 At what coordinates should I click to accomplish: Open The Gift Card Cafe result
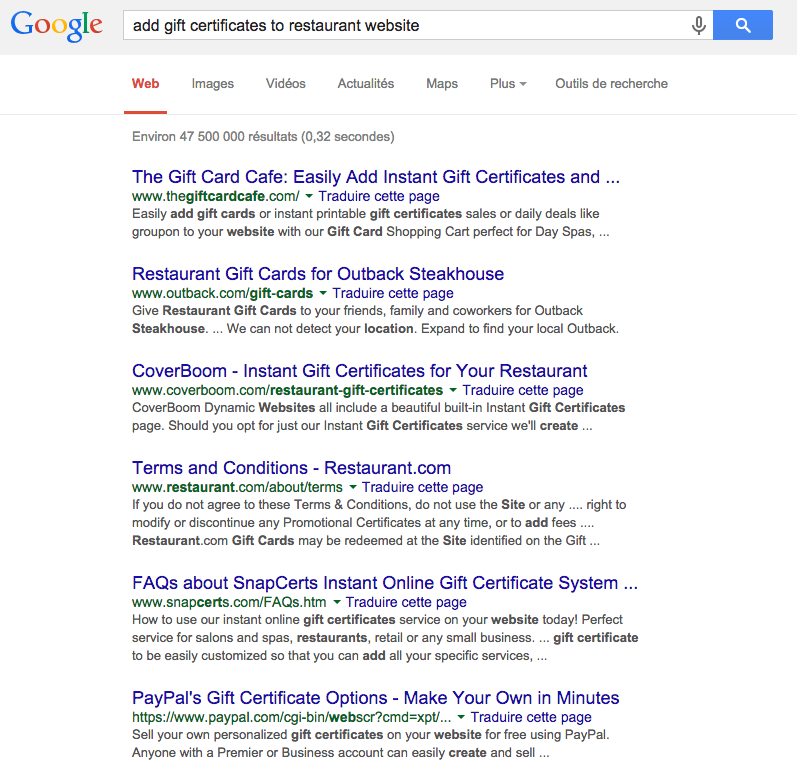coord(376,177)
